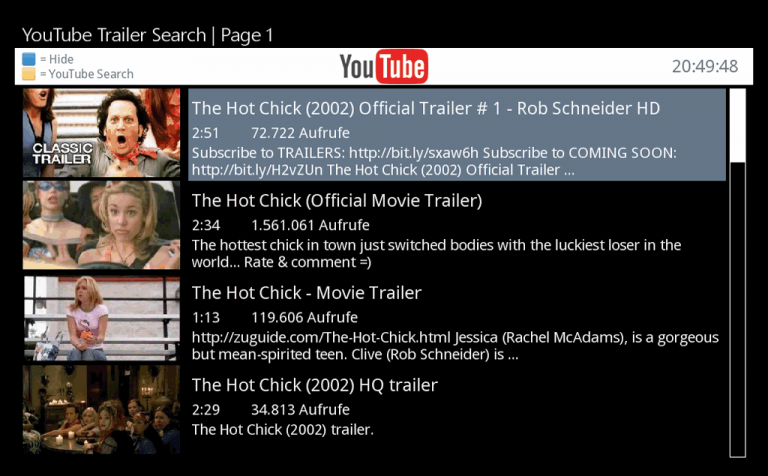Select The Hot Chick - Movie Trailer title
This screenshot has height=476, width=768.
tap(307, 293)
